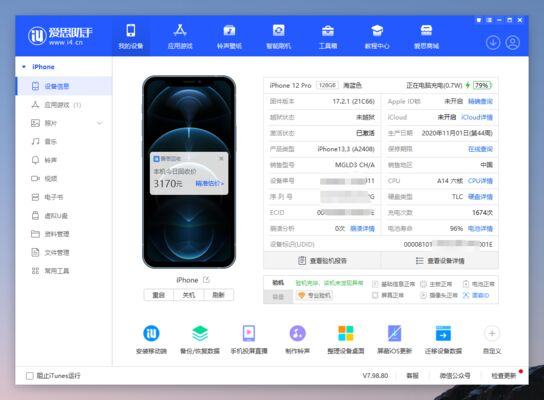Open the 工具箱 toolbox tab
The image size is (544, 400).
(x=328, y=36)
